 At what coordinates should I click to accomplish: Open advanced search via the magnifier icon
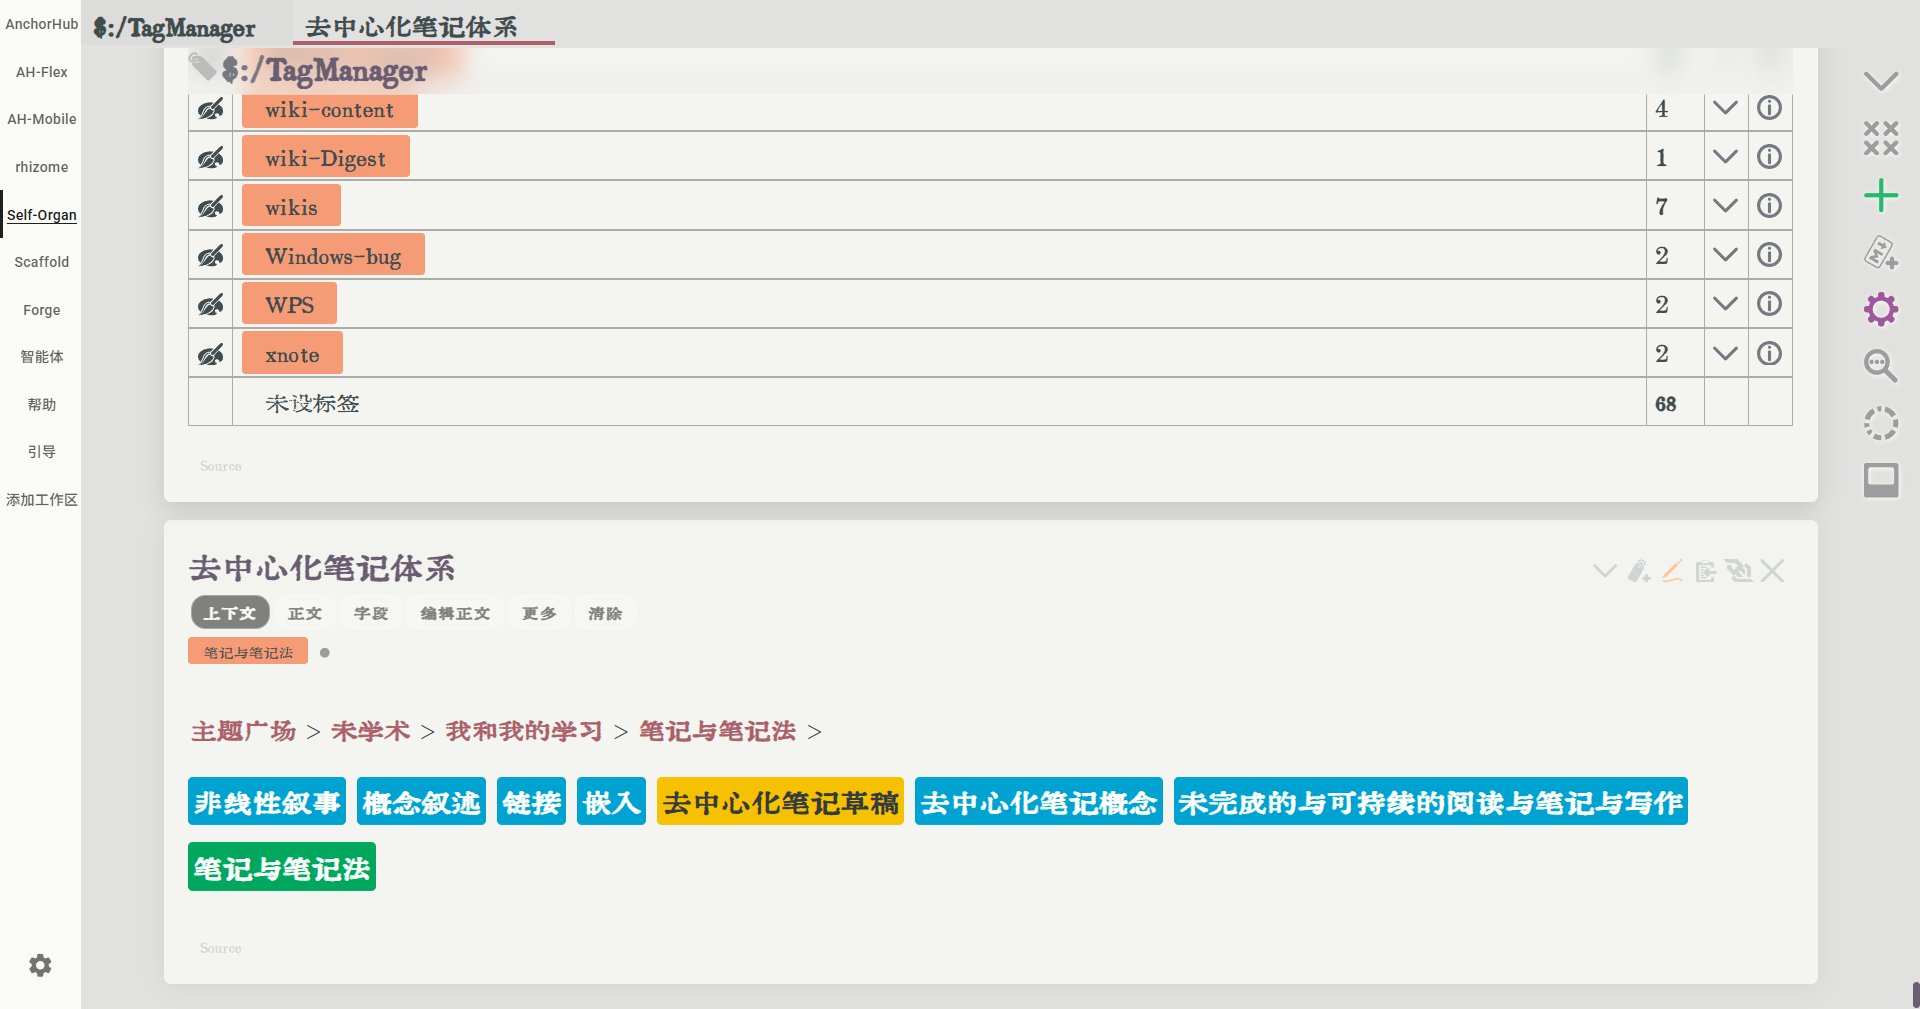click(x=1881, y=367)
